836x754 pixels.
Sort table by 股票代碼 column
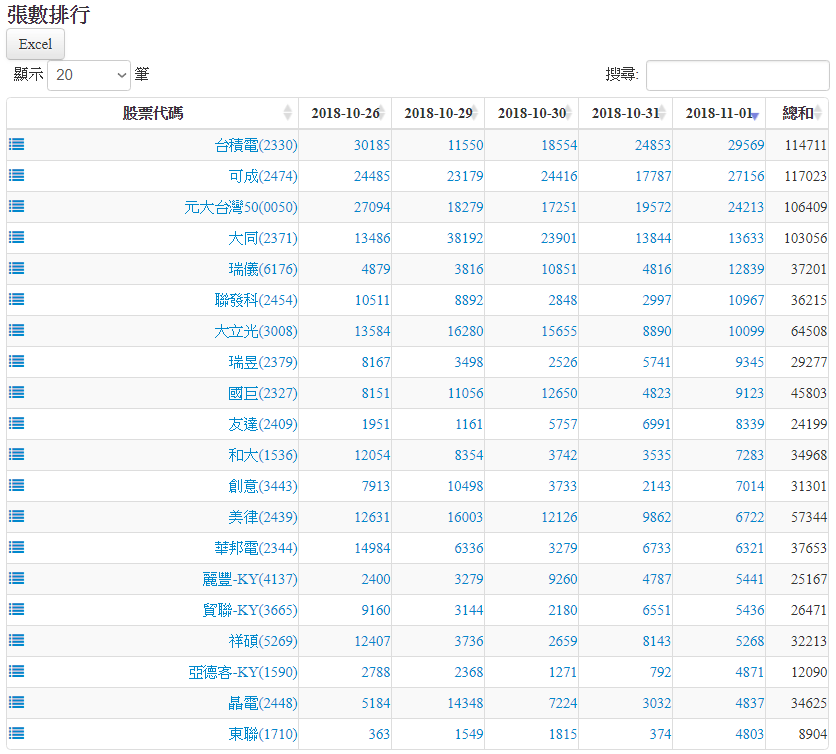coord(153,113)
